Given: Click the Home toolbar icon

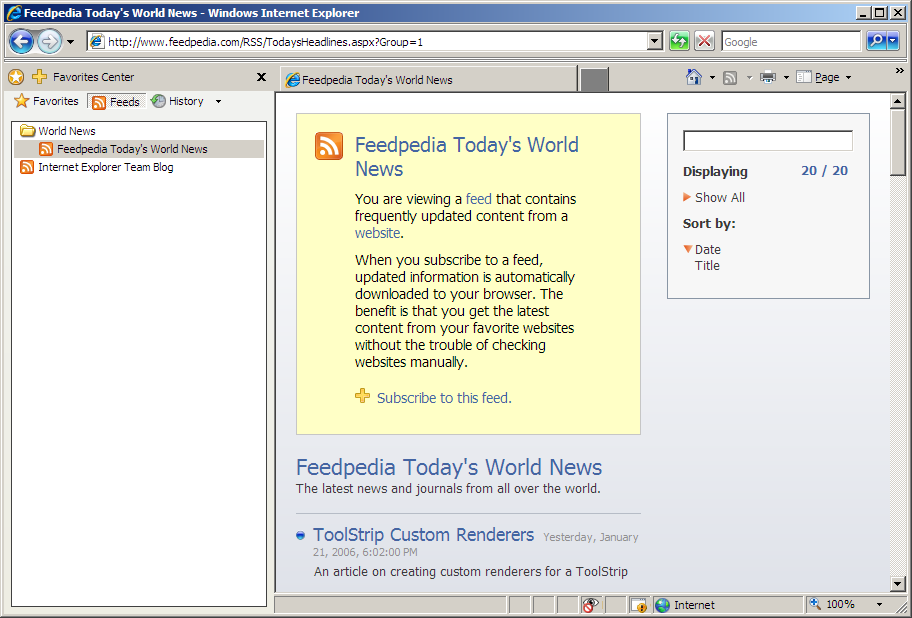Looking at the screenshot, I should [693, 77].
